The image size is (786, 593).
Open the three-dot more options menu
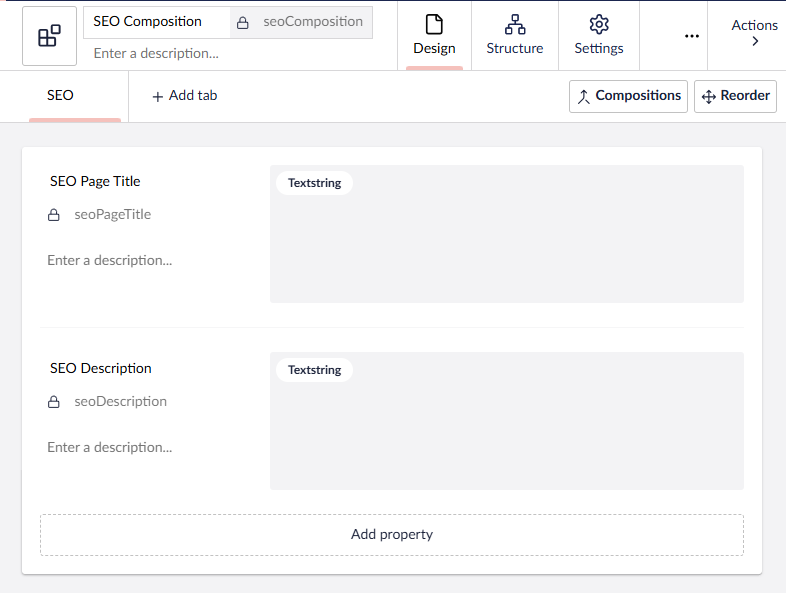(691, 36)
